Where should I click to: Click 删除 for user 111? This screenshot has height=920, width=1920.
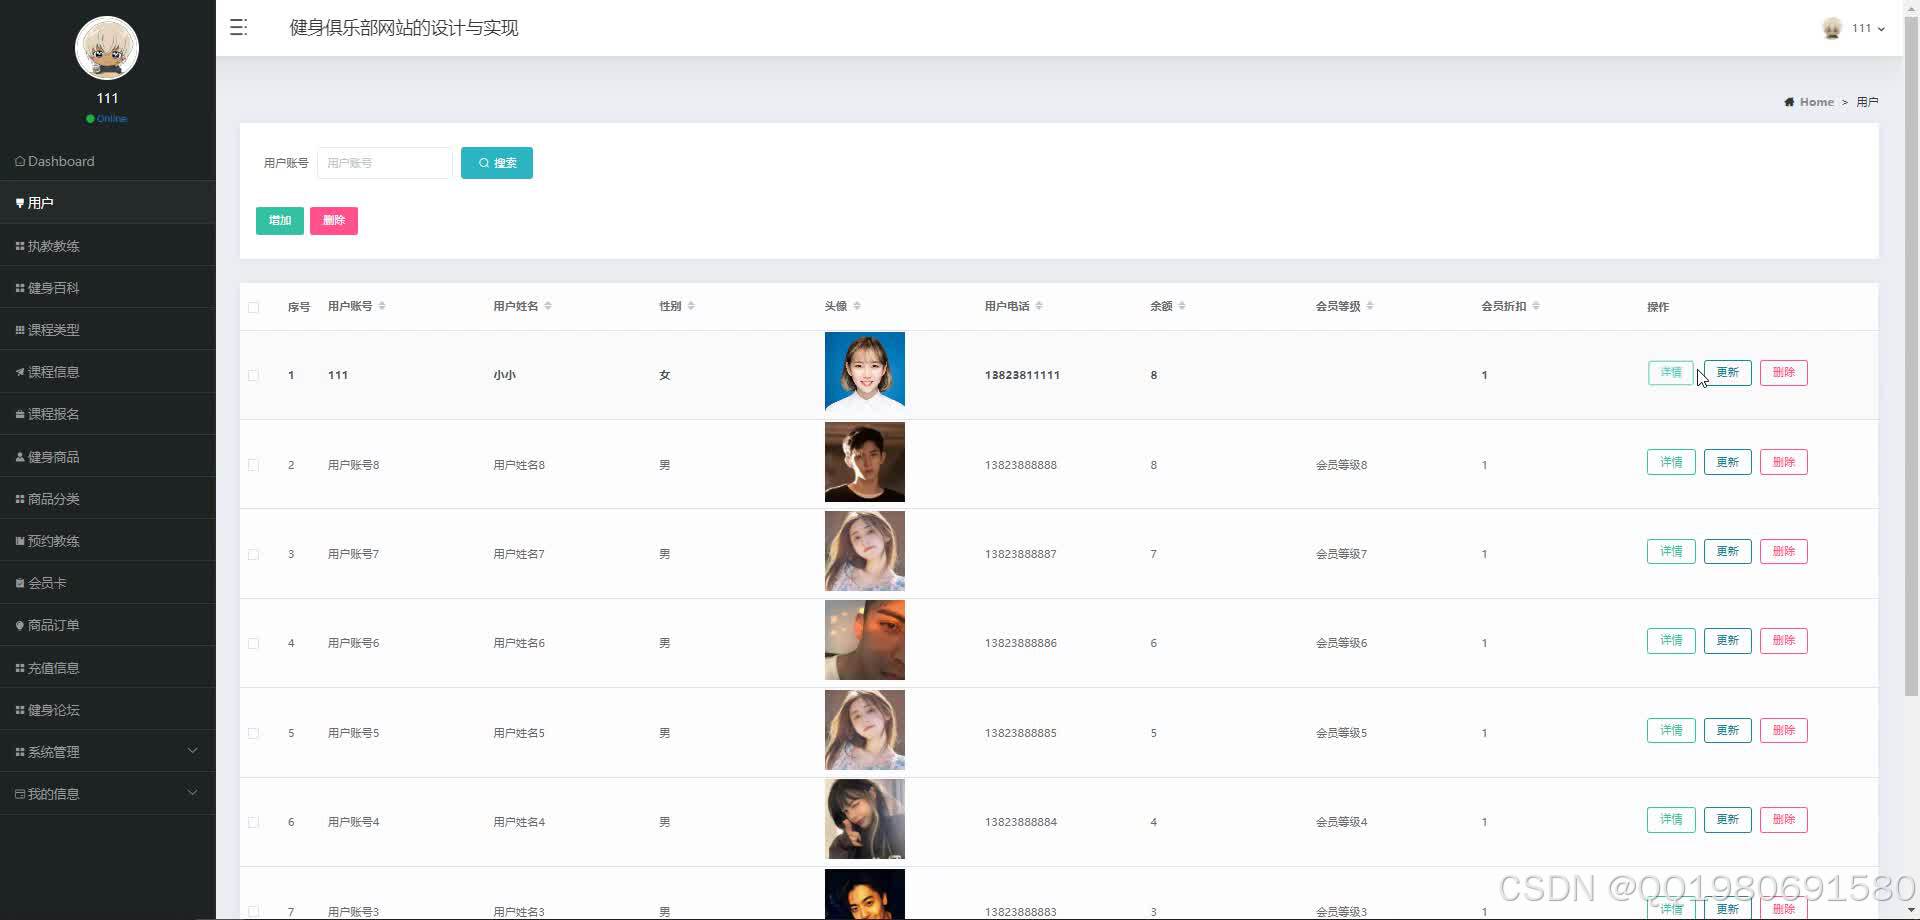tap(1784, 373)
